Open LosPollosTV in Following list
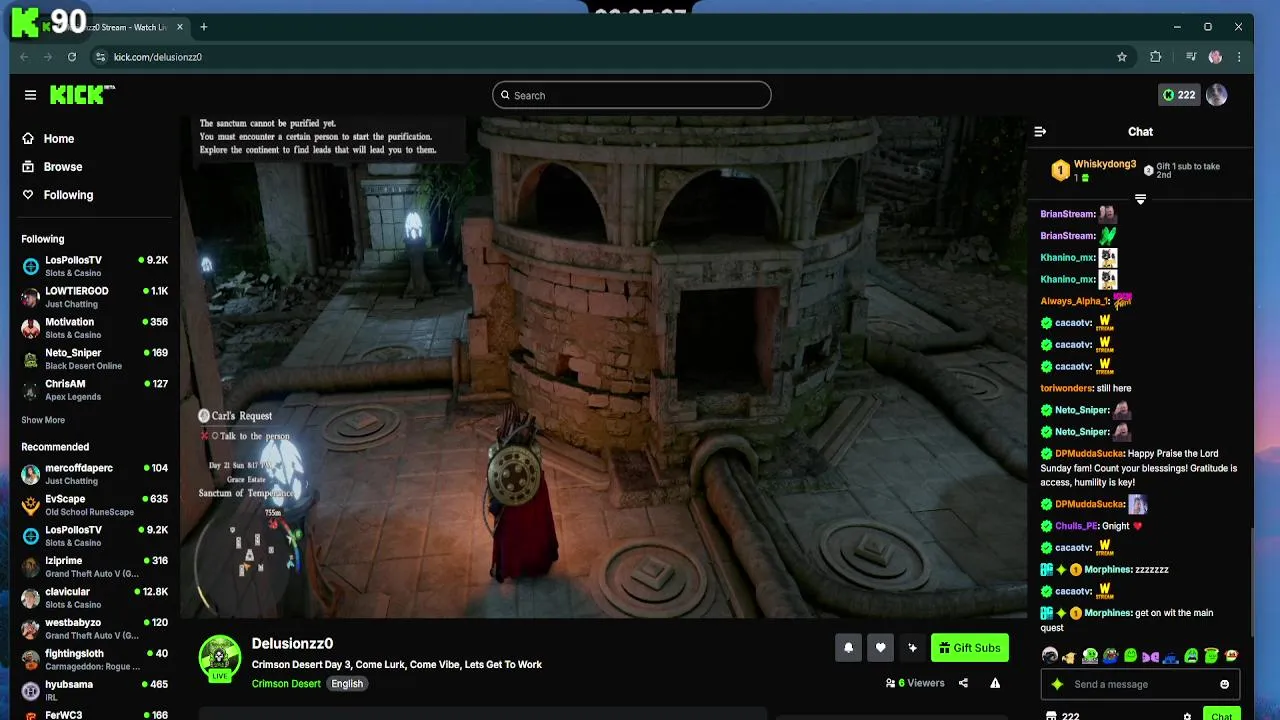Screen dimensions: 1280x720 click(95, 266)
